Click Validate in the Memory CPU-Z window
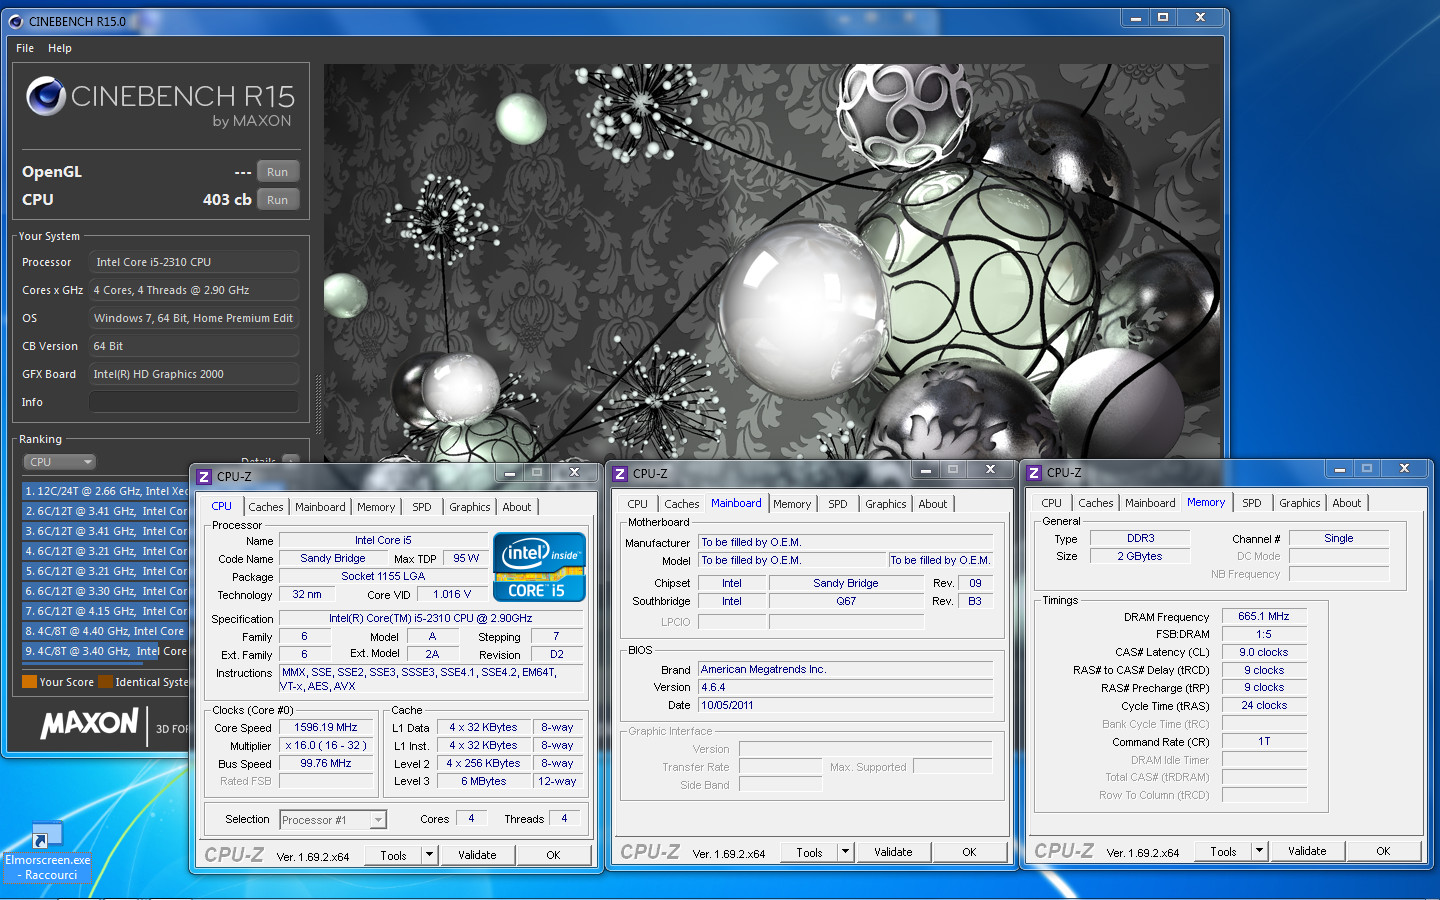 click(1307, 851)
